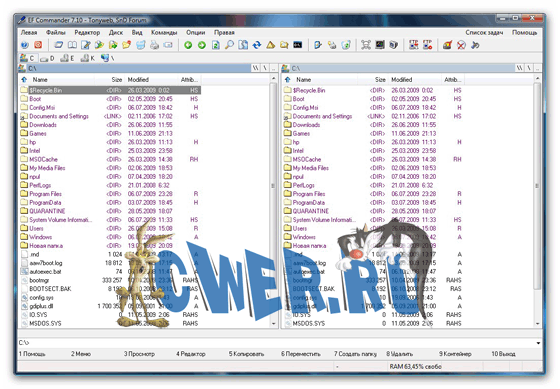
Task: Click the left panel vertical scrollbar
Action: (274, 201)
